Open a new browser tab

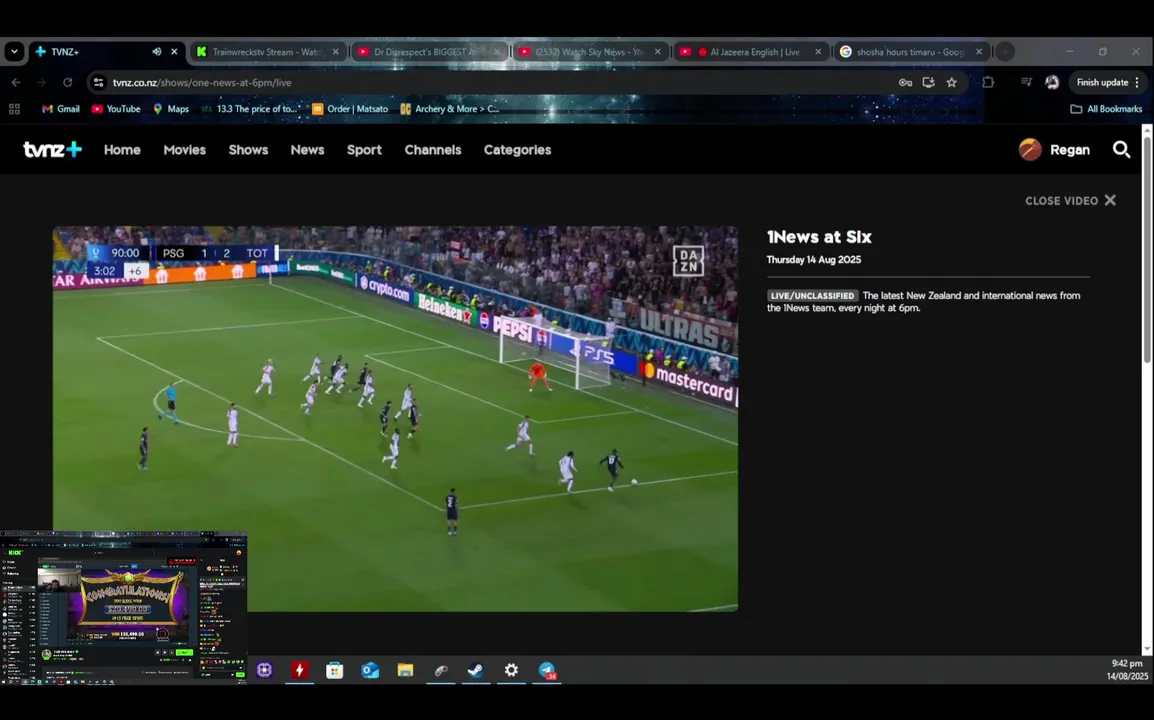(1005, 52)
